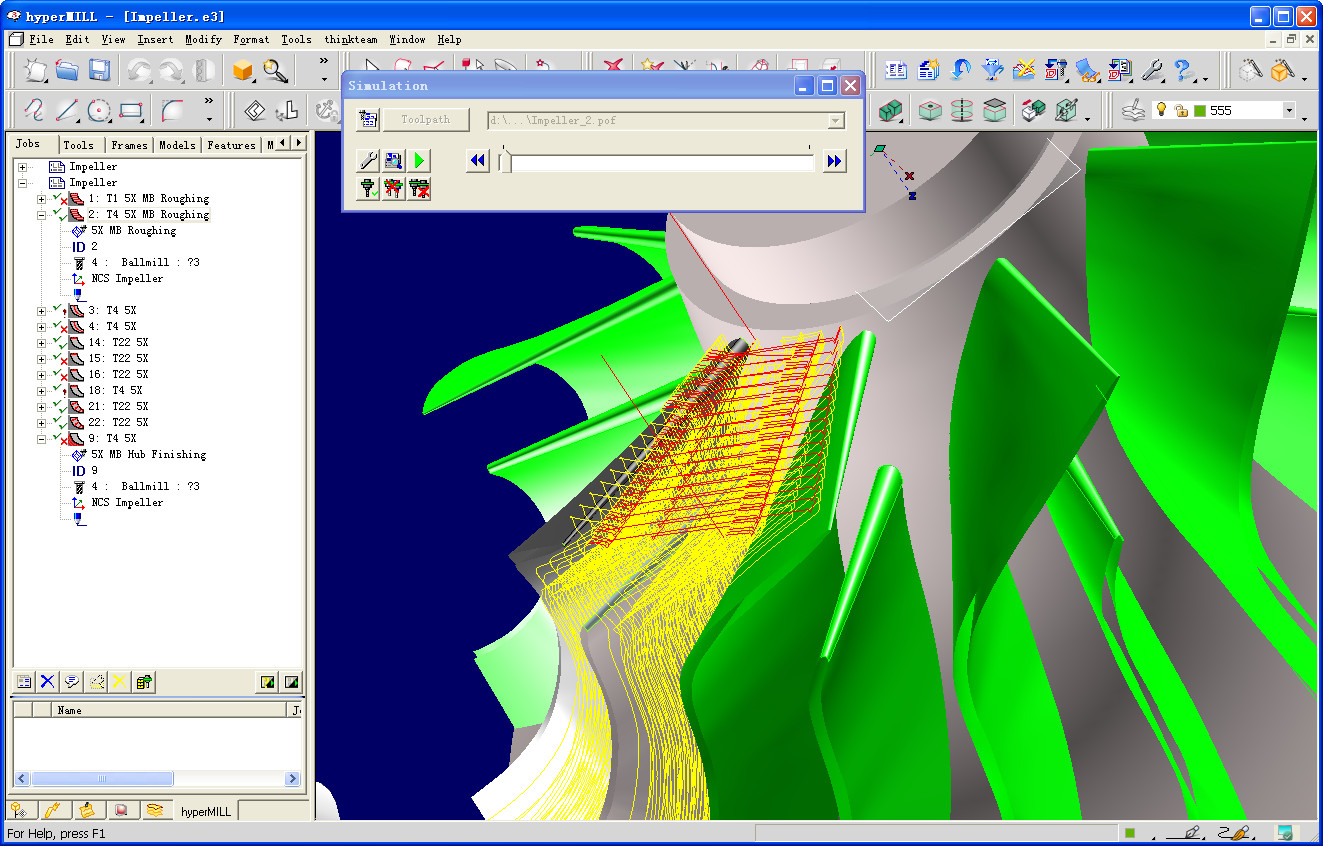Click the orange cube shading icon
This screenshot has width=1323, height=846.
(243, 70)
